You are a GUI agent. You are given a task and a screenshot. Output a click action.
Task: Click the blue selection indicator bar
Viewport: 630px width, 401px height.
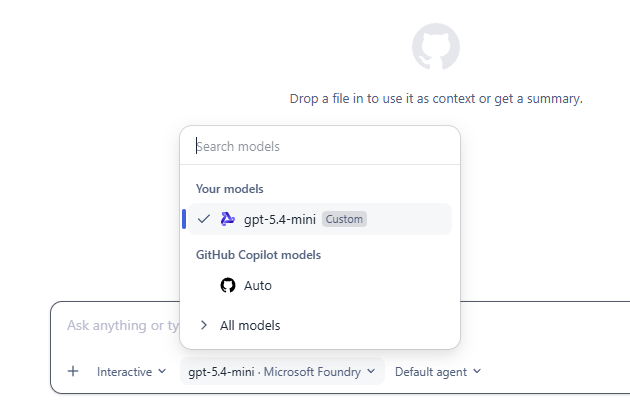click(x=184, y=219)
